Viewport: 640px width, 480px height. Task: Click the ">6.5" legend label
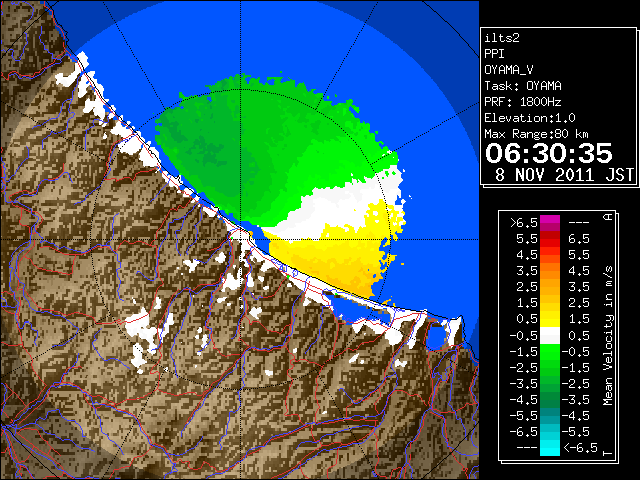pyautogui.click(x=524, y=223)
